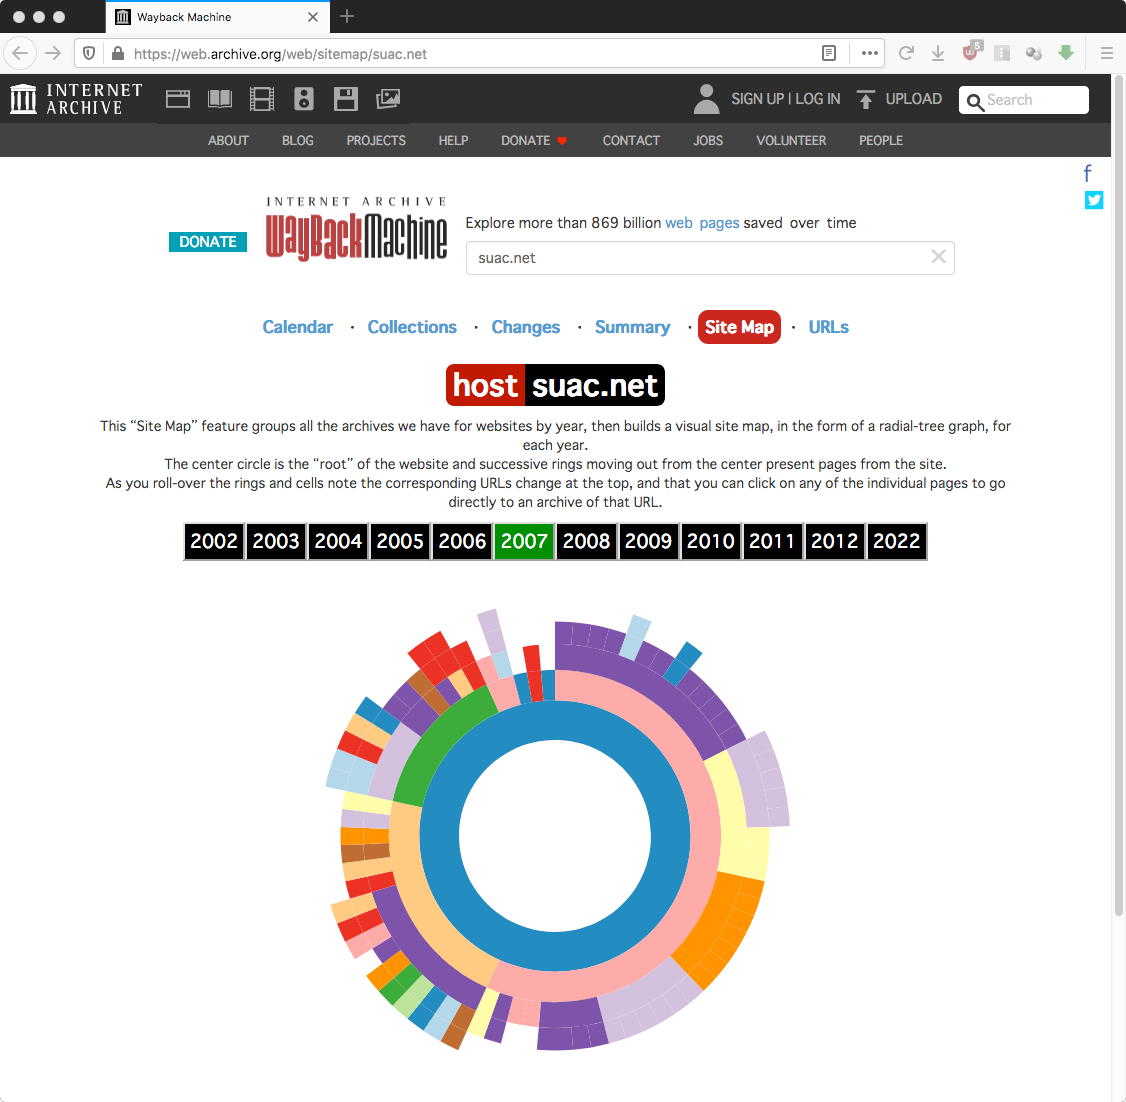1126x1102 pixels.
Task: Open the BLOG menu item
Action: (x=298, y=141)
